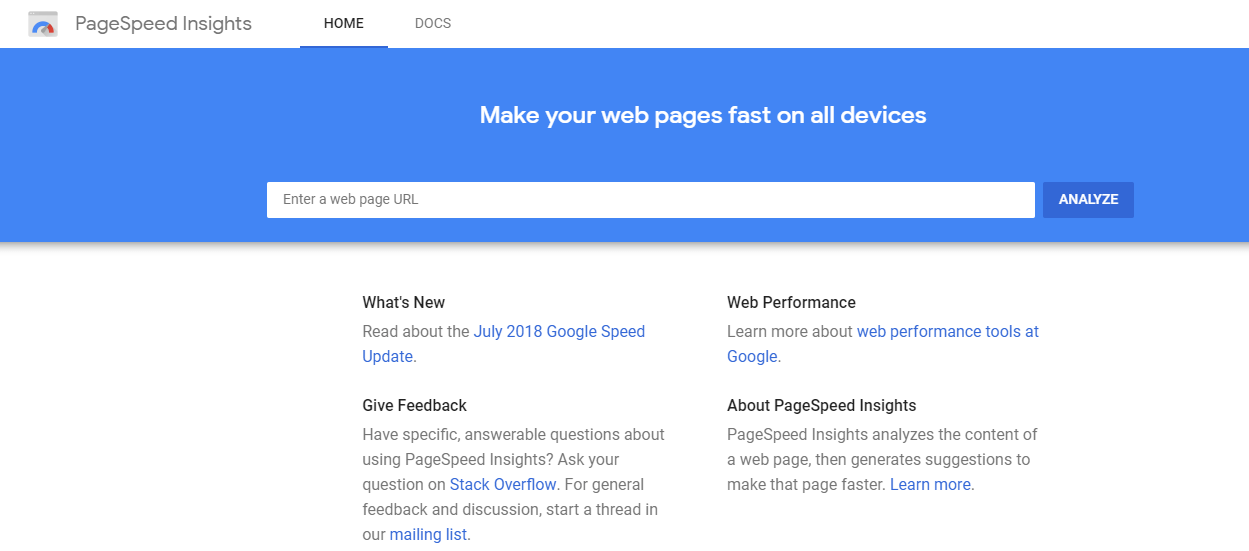The height and width of the screenshot is (551, 1249).
Task: Click the Web Performance heading
Action: (791, 302)
